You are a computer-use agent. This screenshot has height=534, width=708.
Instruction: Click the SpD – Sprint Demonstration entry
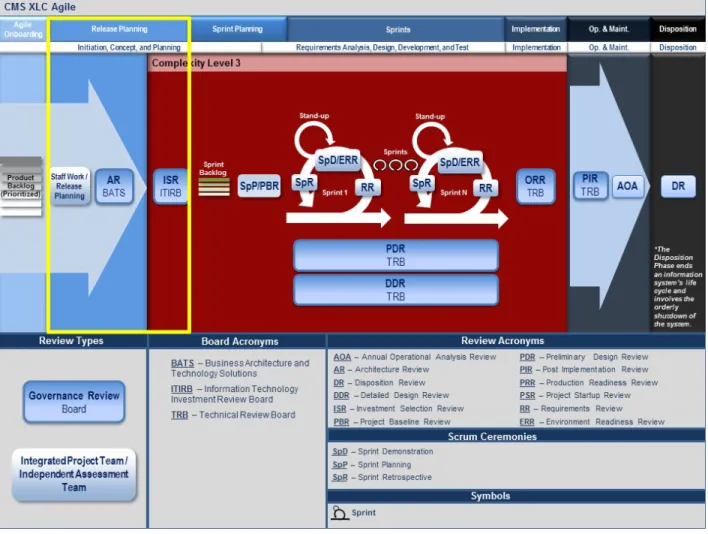click(x=382, y=451)
